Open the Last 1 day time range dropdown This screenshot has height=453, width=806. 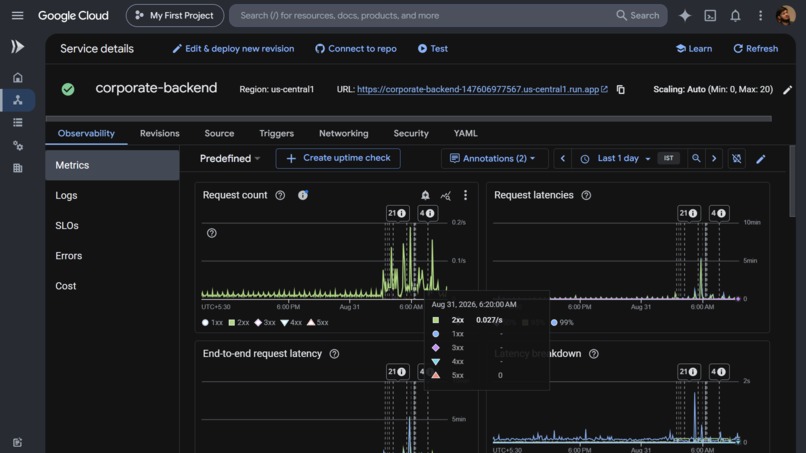(617, 158)
